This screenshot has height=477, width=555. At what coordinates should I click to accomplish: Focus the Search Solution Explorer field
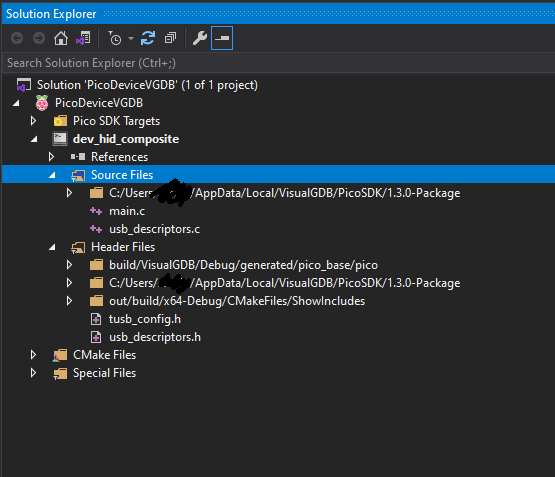278,63
